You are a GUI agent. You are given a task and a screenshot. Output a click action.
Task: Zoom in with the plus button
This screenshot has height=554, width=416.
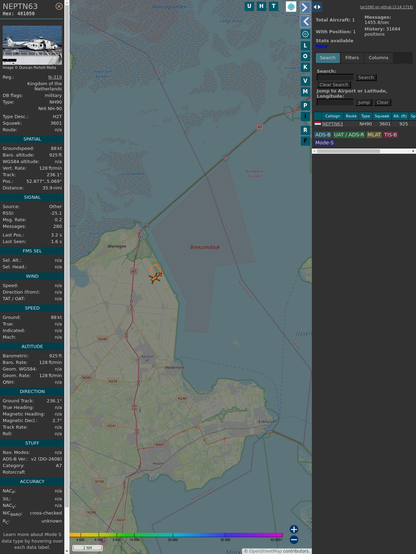[294, 529]
